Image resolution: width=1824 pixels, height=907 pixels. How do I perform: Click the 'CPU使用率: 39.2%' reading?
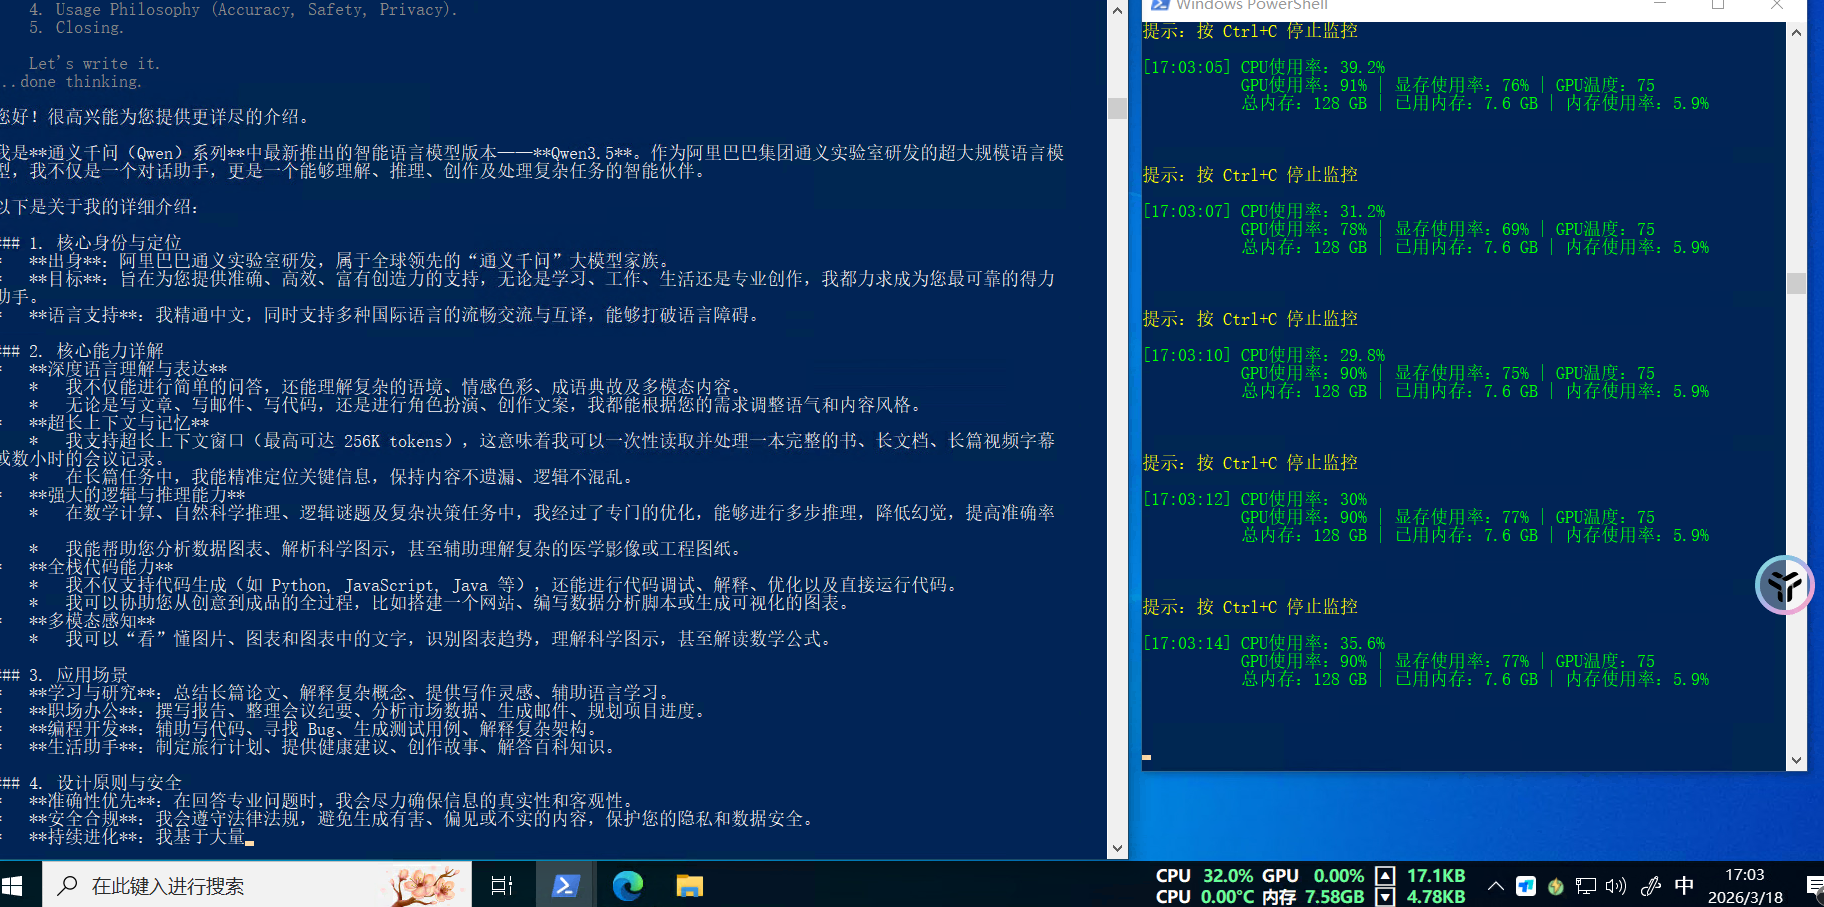point(1313,68)
